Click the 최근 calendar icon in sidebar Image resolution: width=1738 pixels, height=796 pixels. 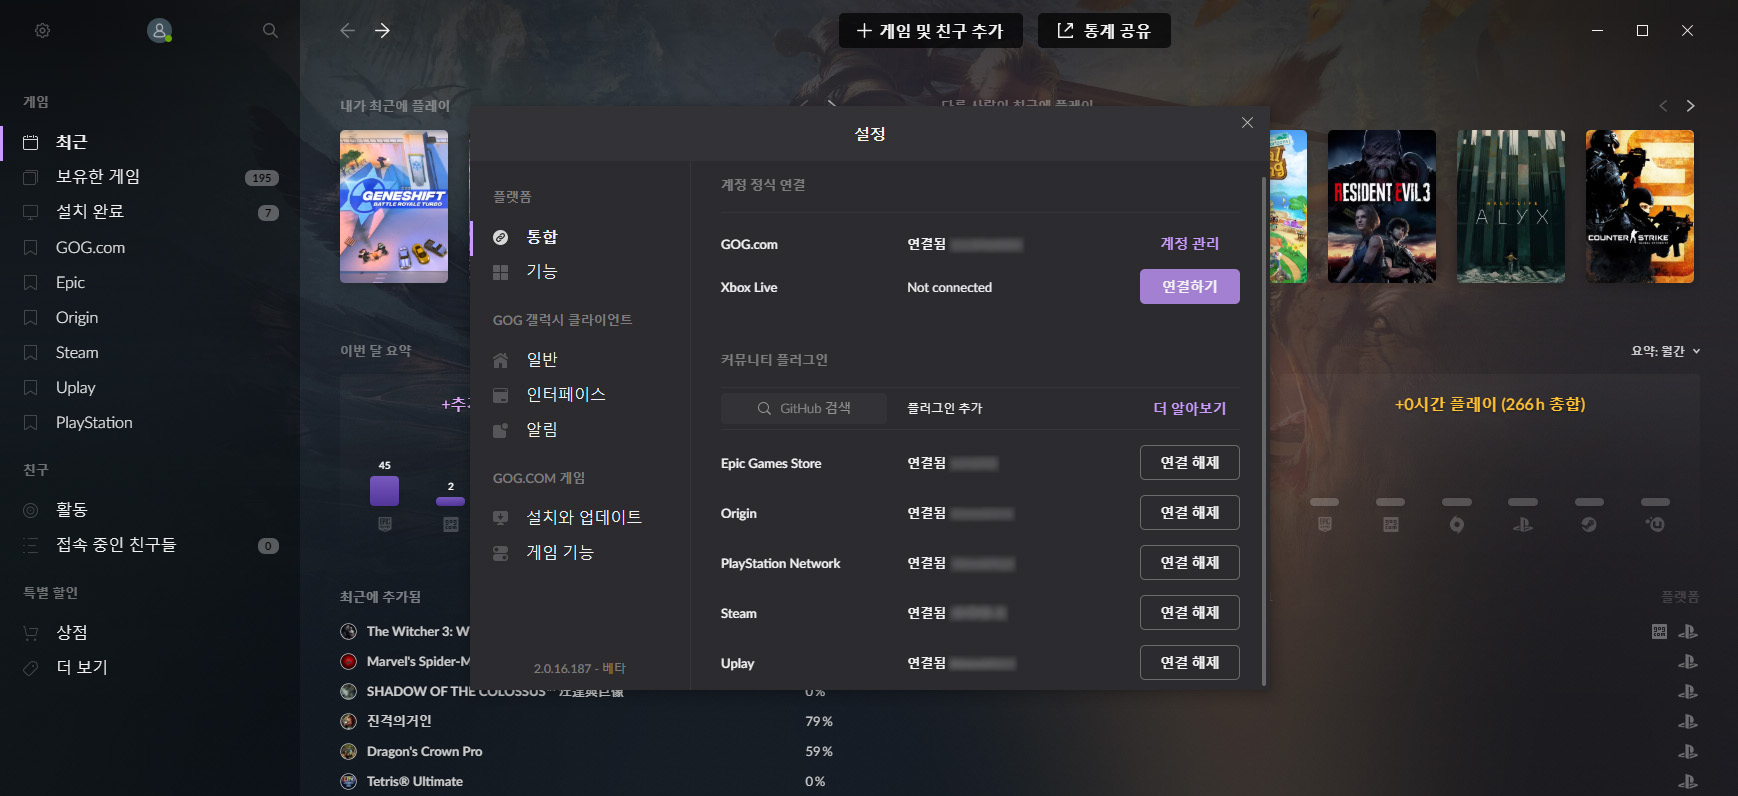[x=31, y=142]
